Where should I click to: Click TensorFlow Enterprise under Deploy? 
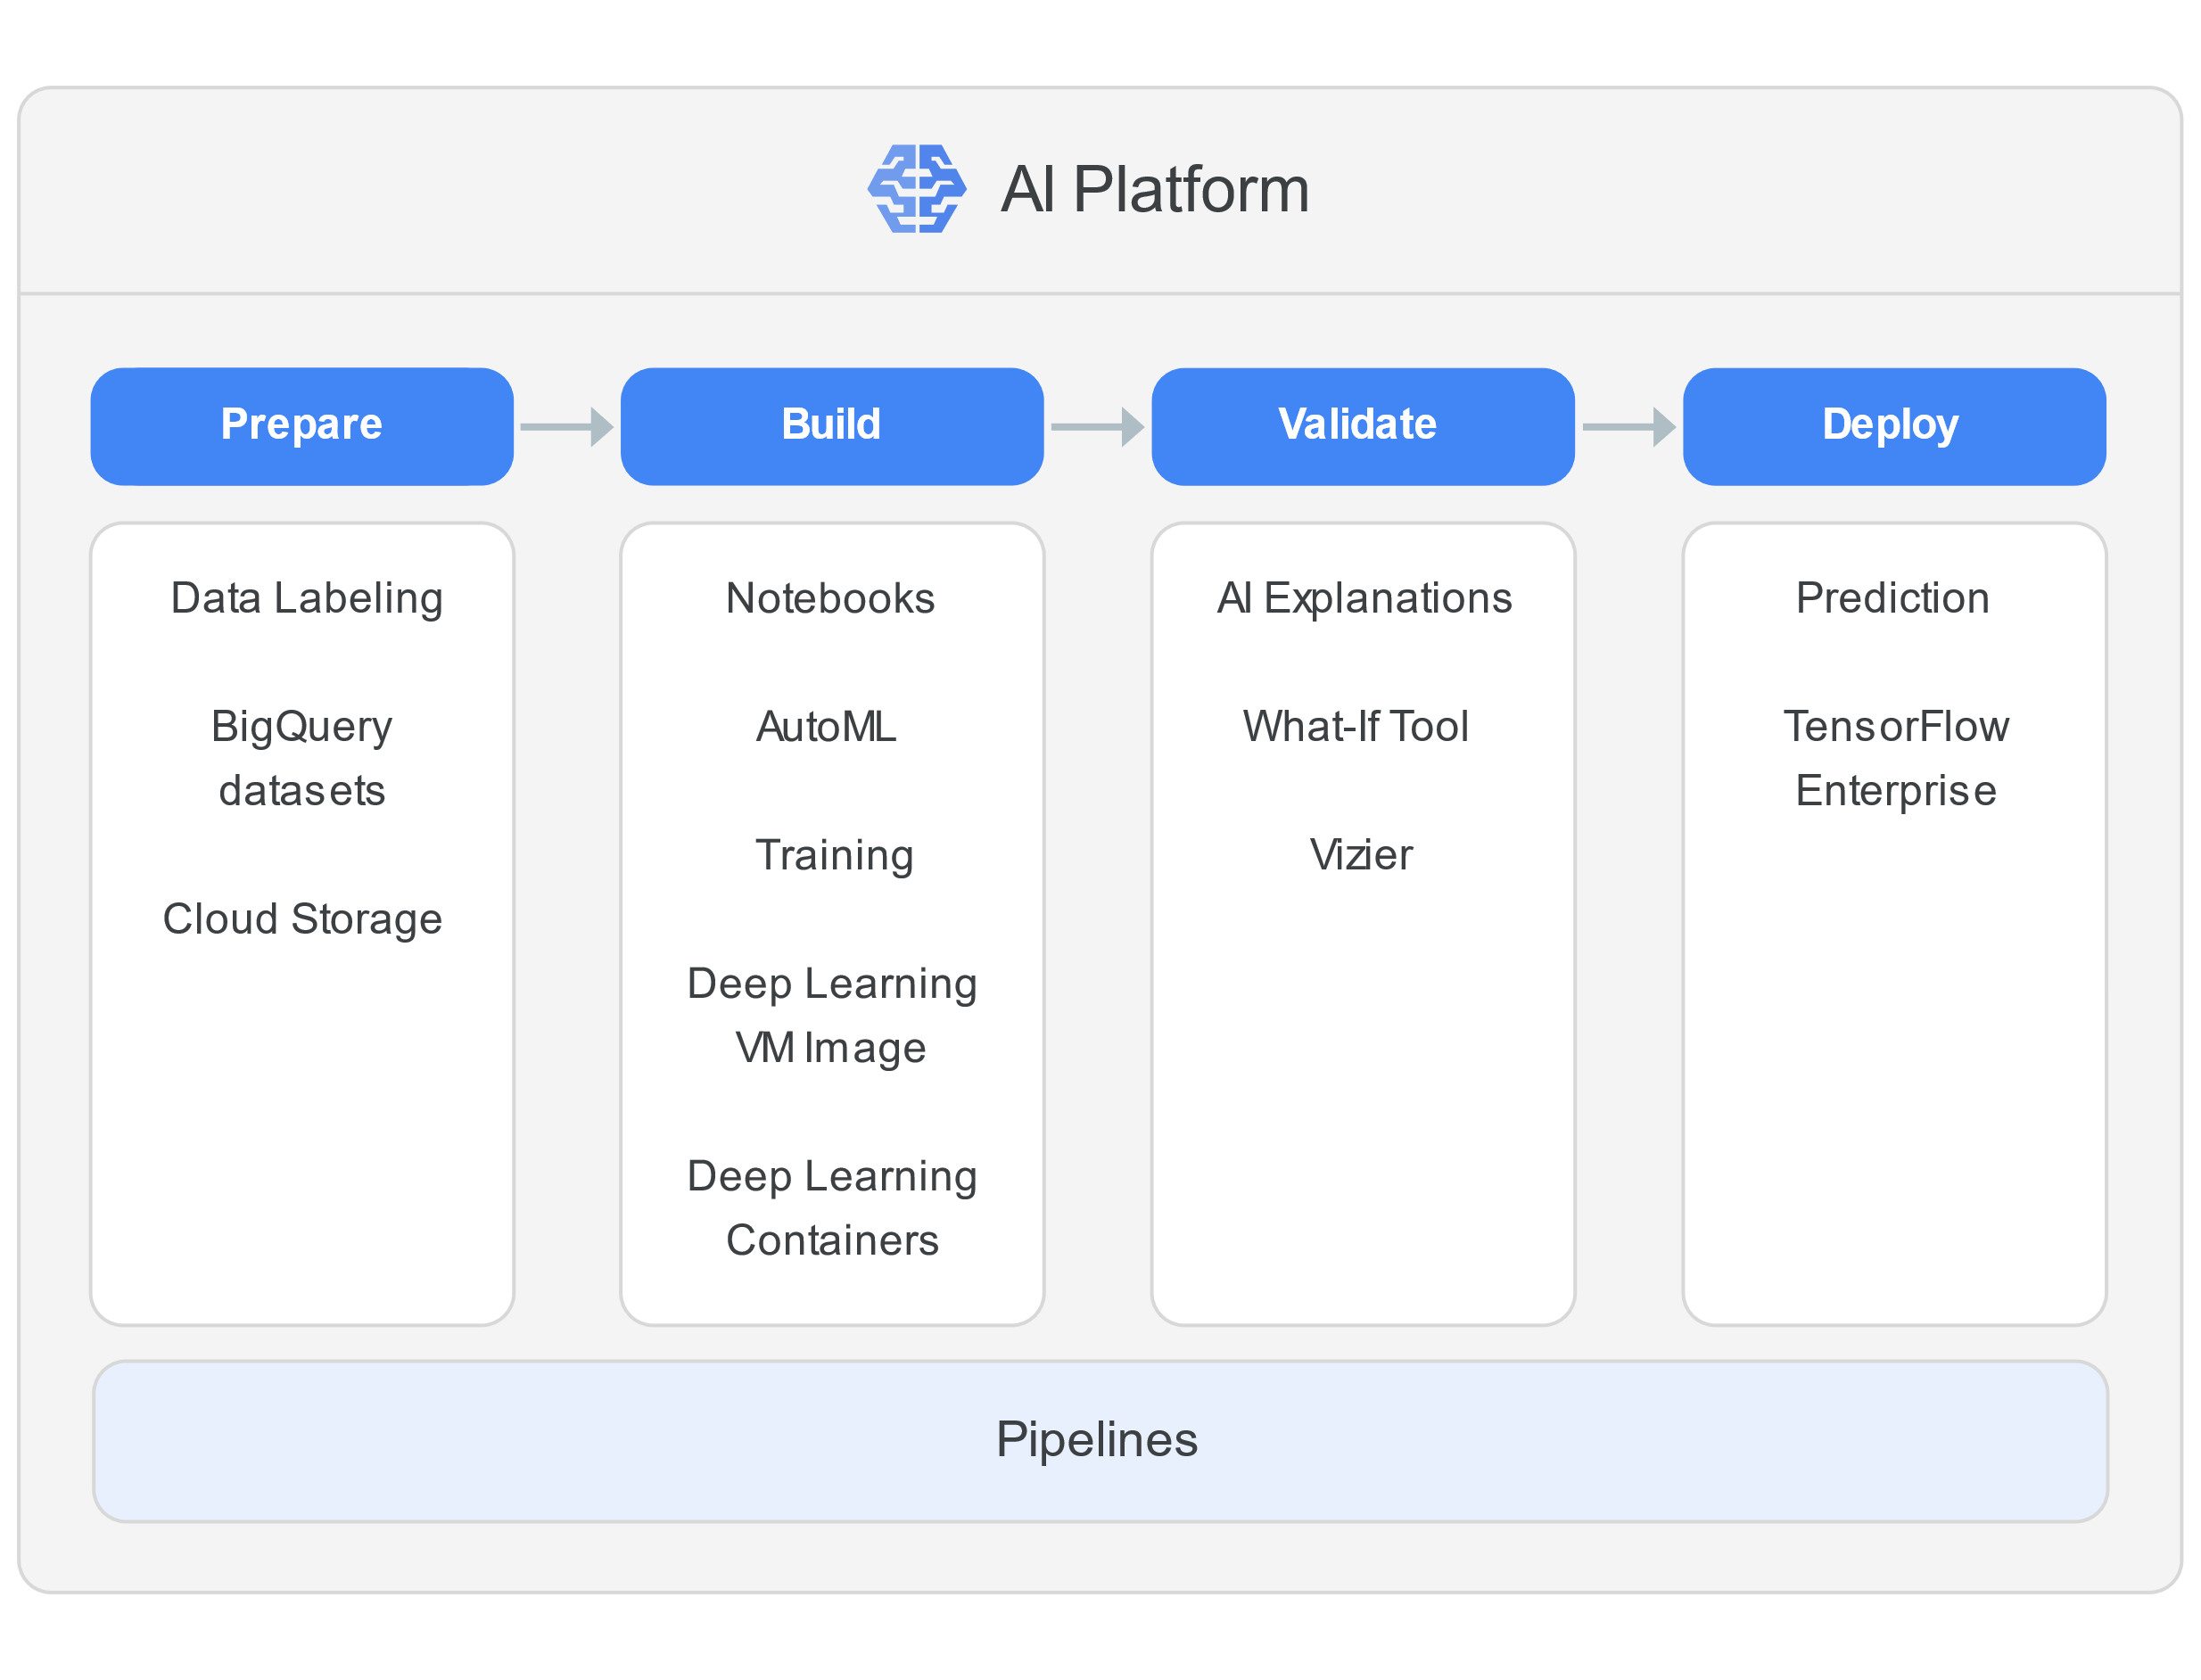pos(1895,758)
